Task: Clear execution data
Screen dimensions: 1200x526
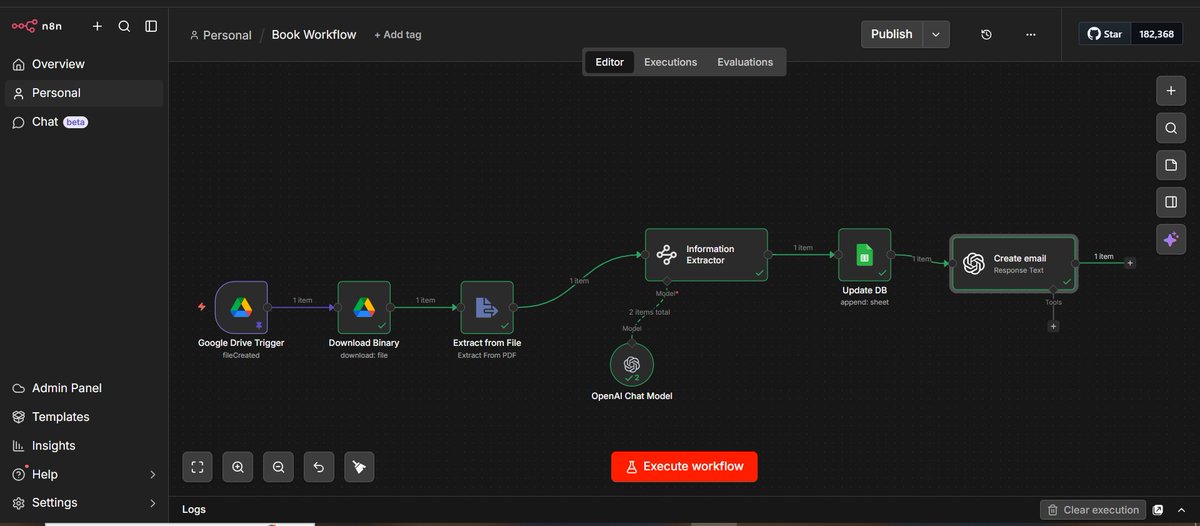Action: pos(1092,510)
